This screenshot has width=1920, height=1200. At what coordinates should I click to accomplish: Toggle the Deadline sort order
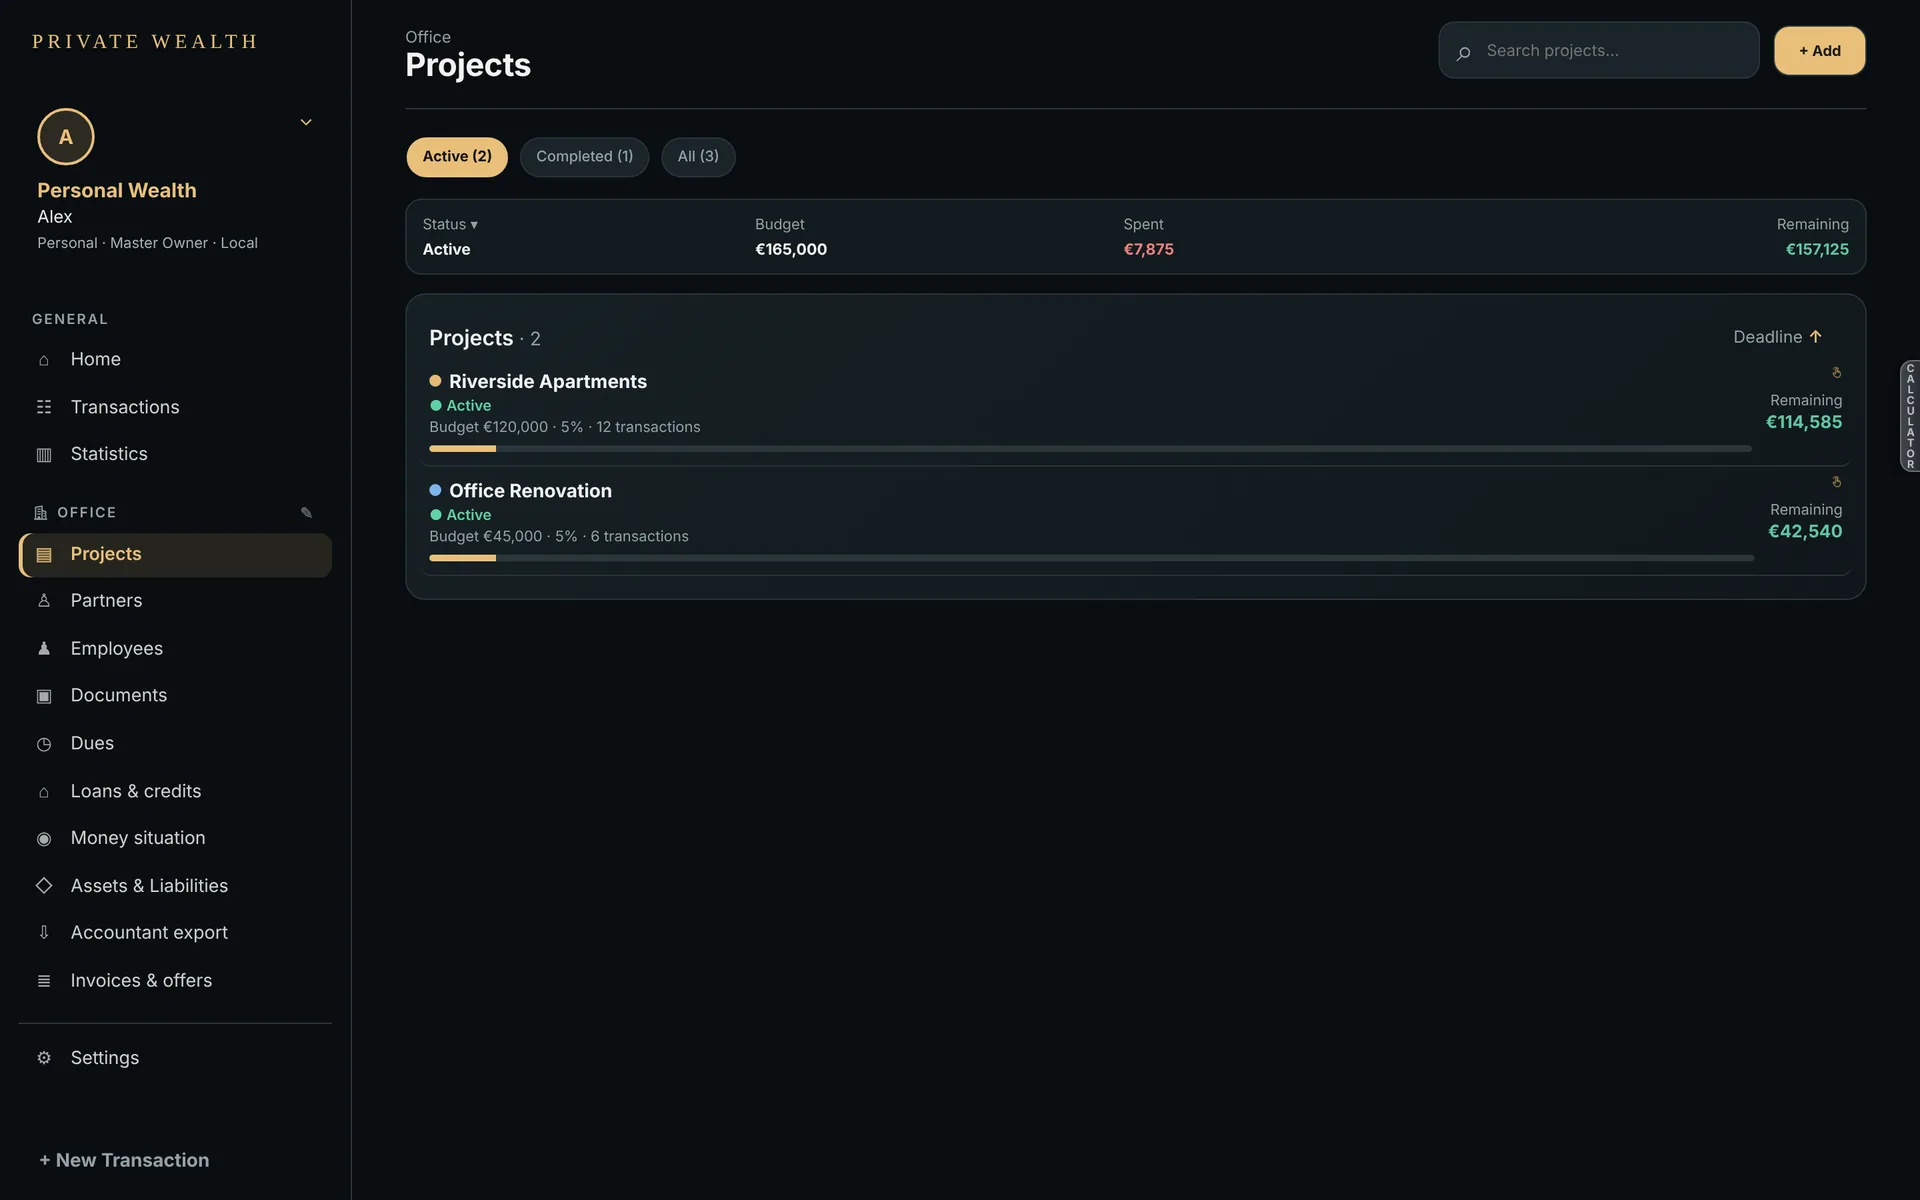pyautogui.click(x=1777, y=337)
